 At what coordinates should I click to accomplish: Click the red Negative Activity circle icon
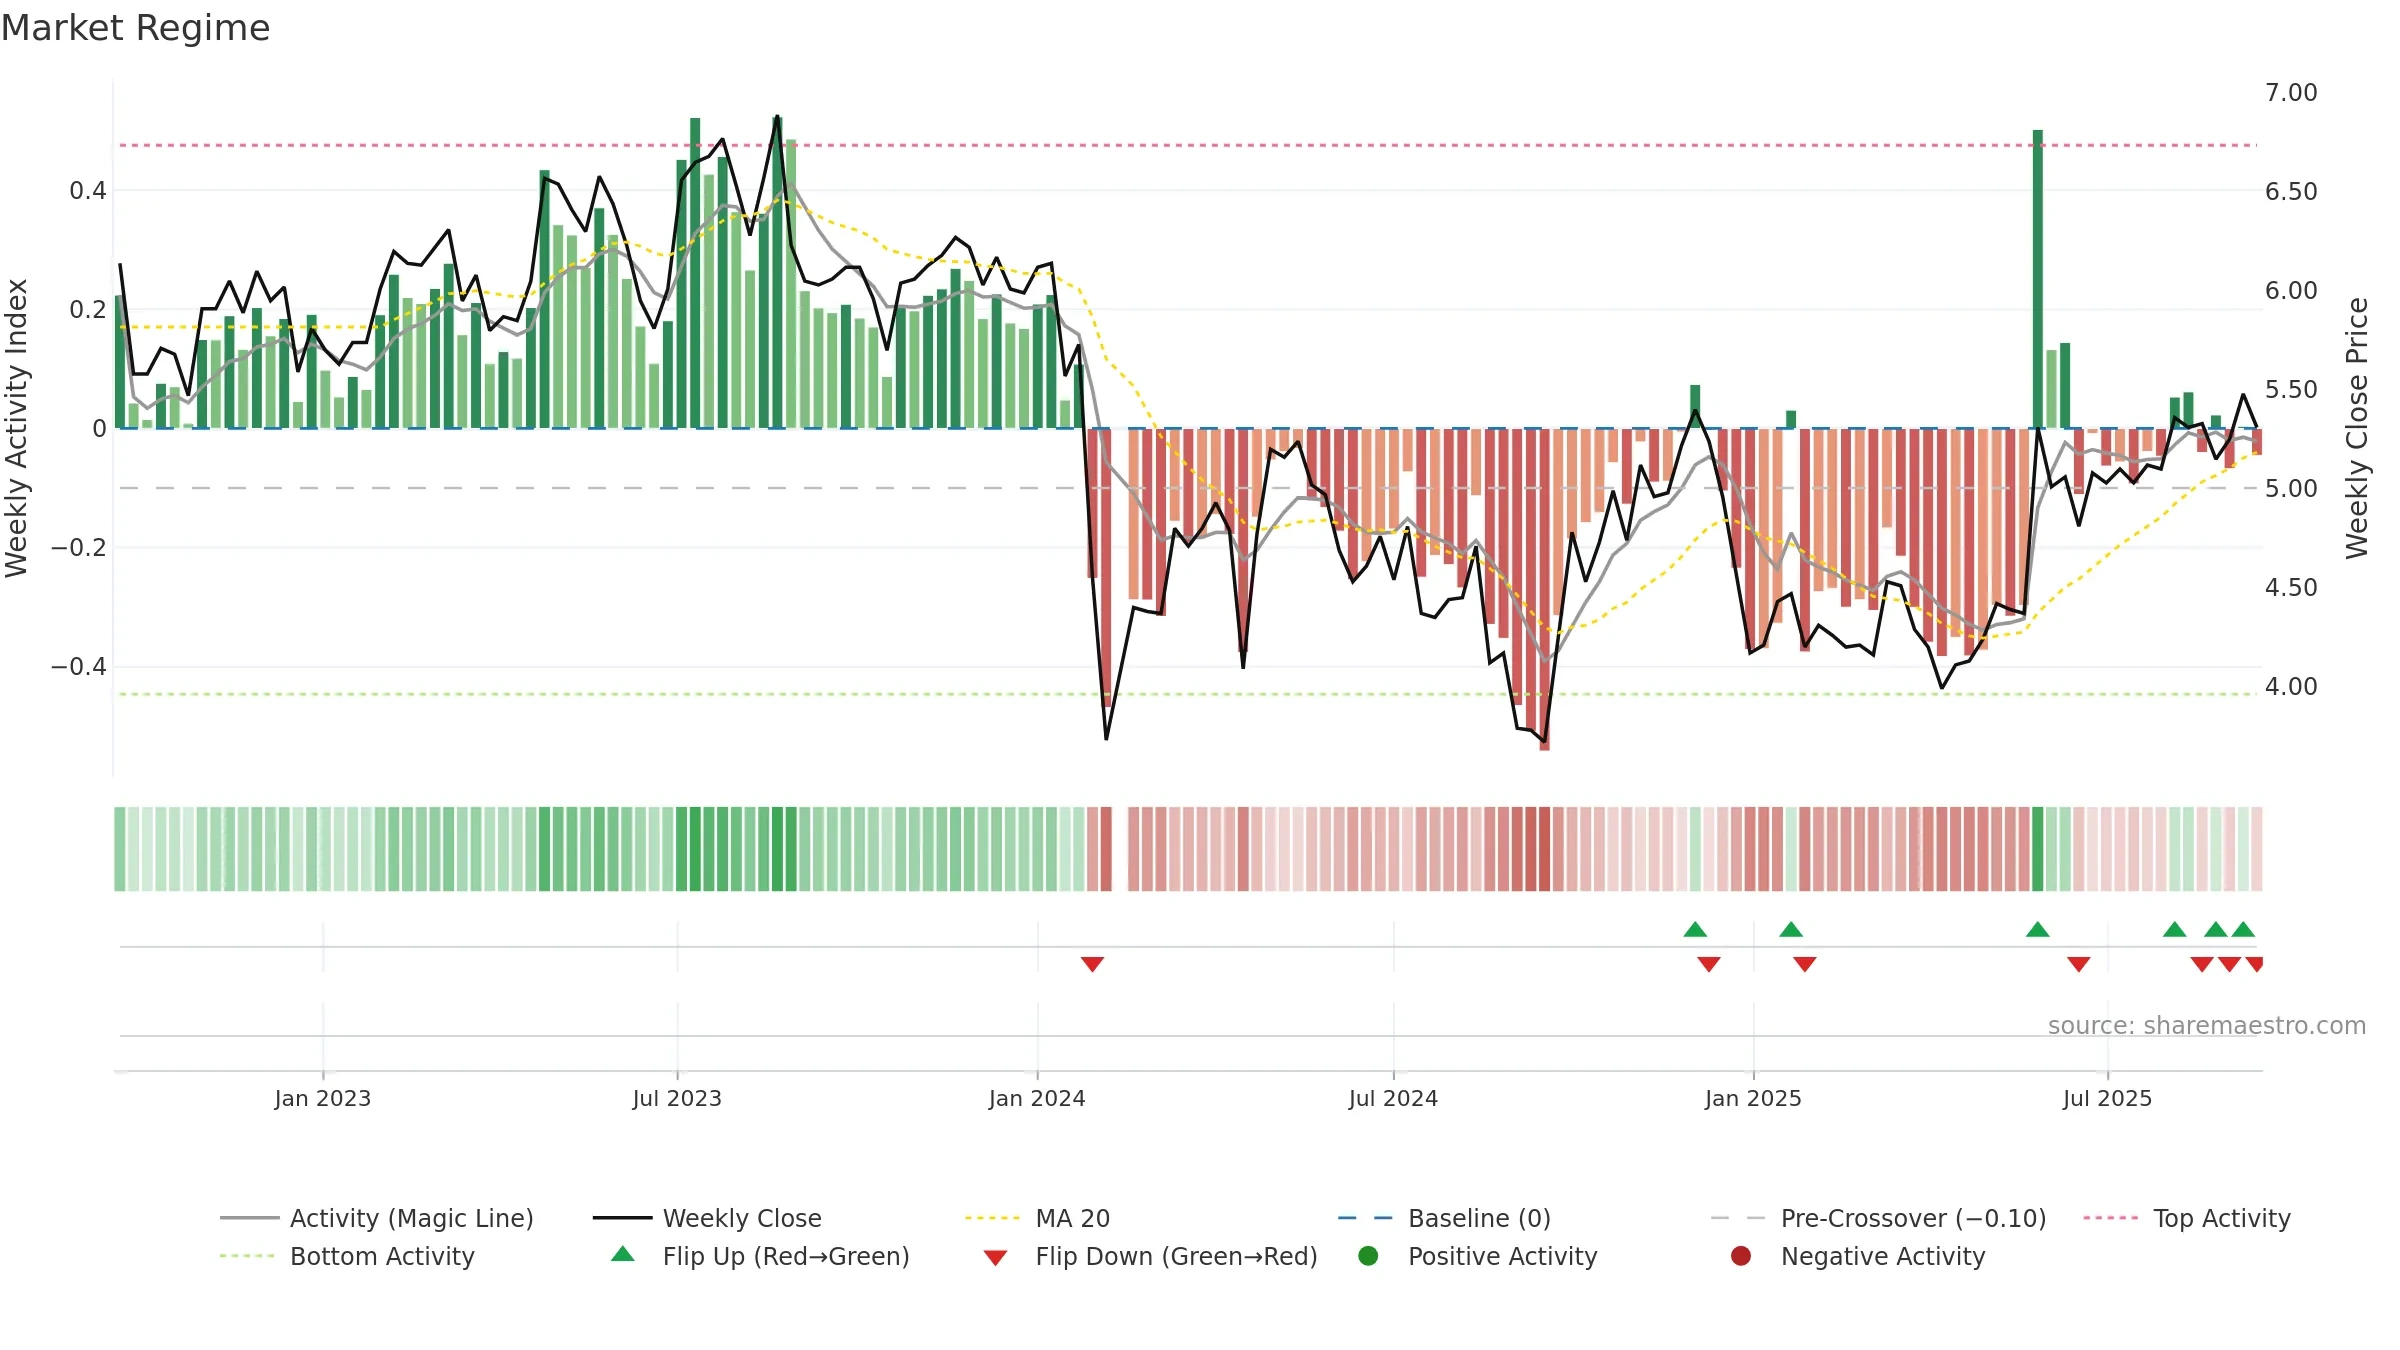tap(1741, 1256)
